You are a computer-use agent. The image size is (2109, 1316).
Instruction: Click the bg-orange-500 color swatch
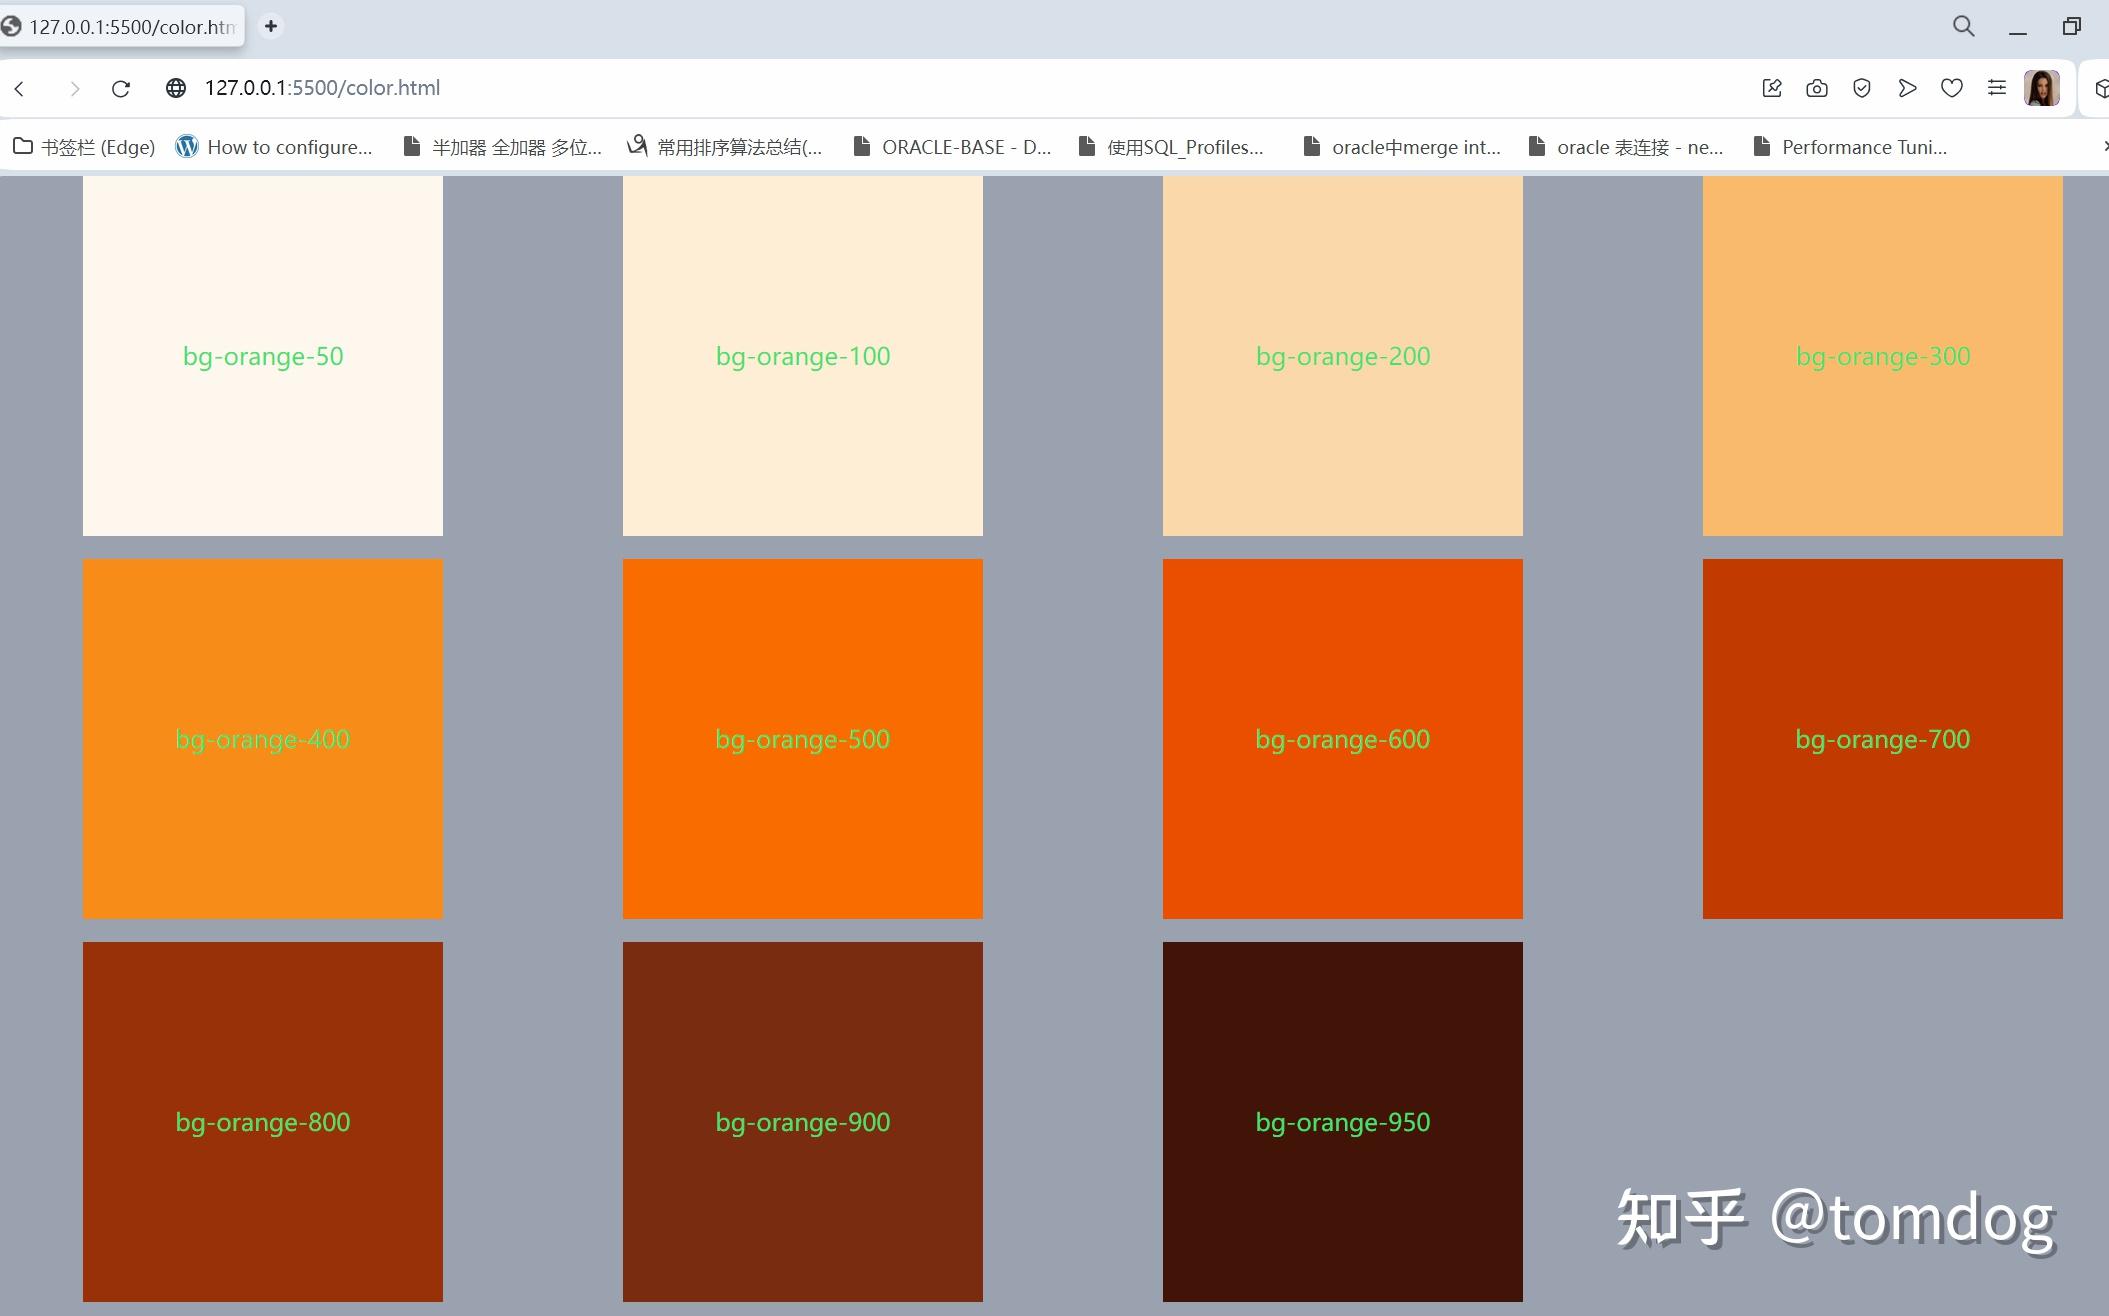point(802,738)
